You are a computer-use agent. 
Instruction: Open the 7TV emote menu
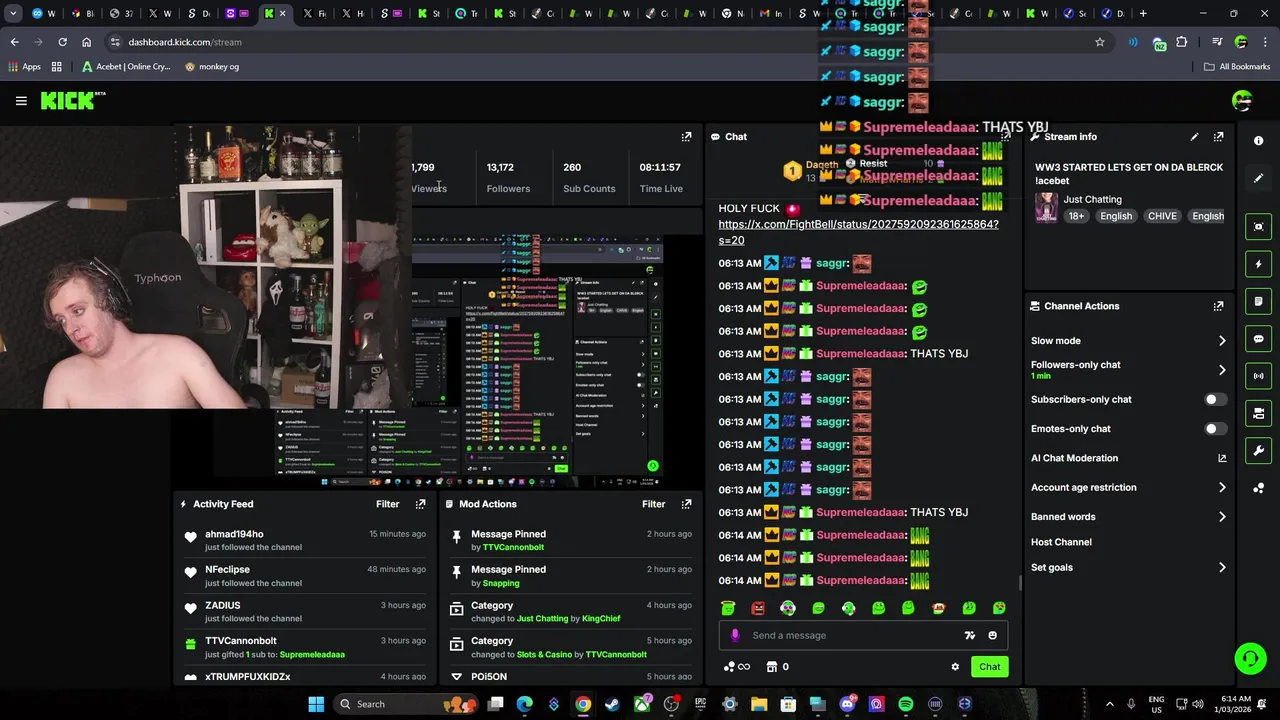[x=969, y=635]
